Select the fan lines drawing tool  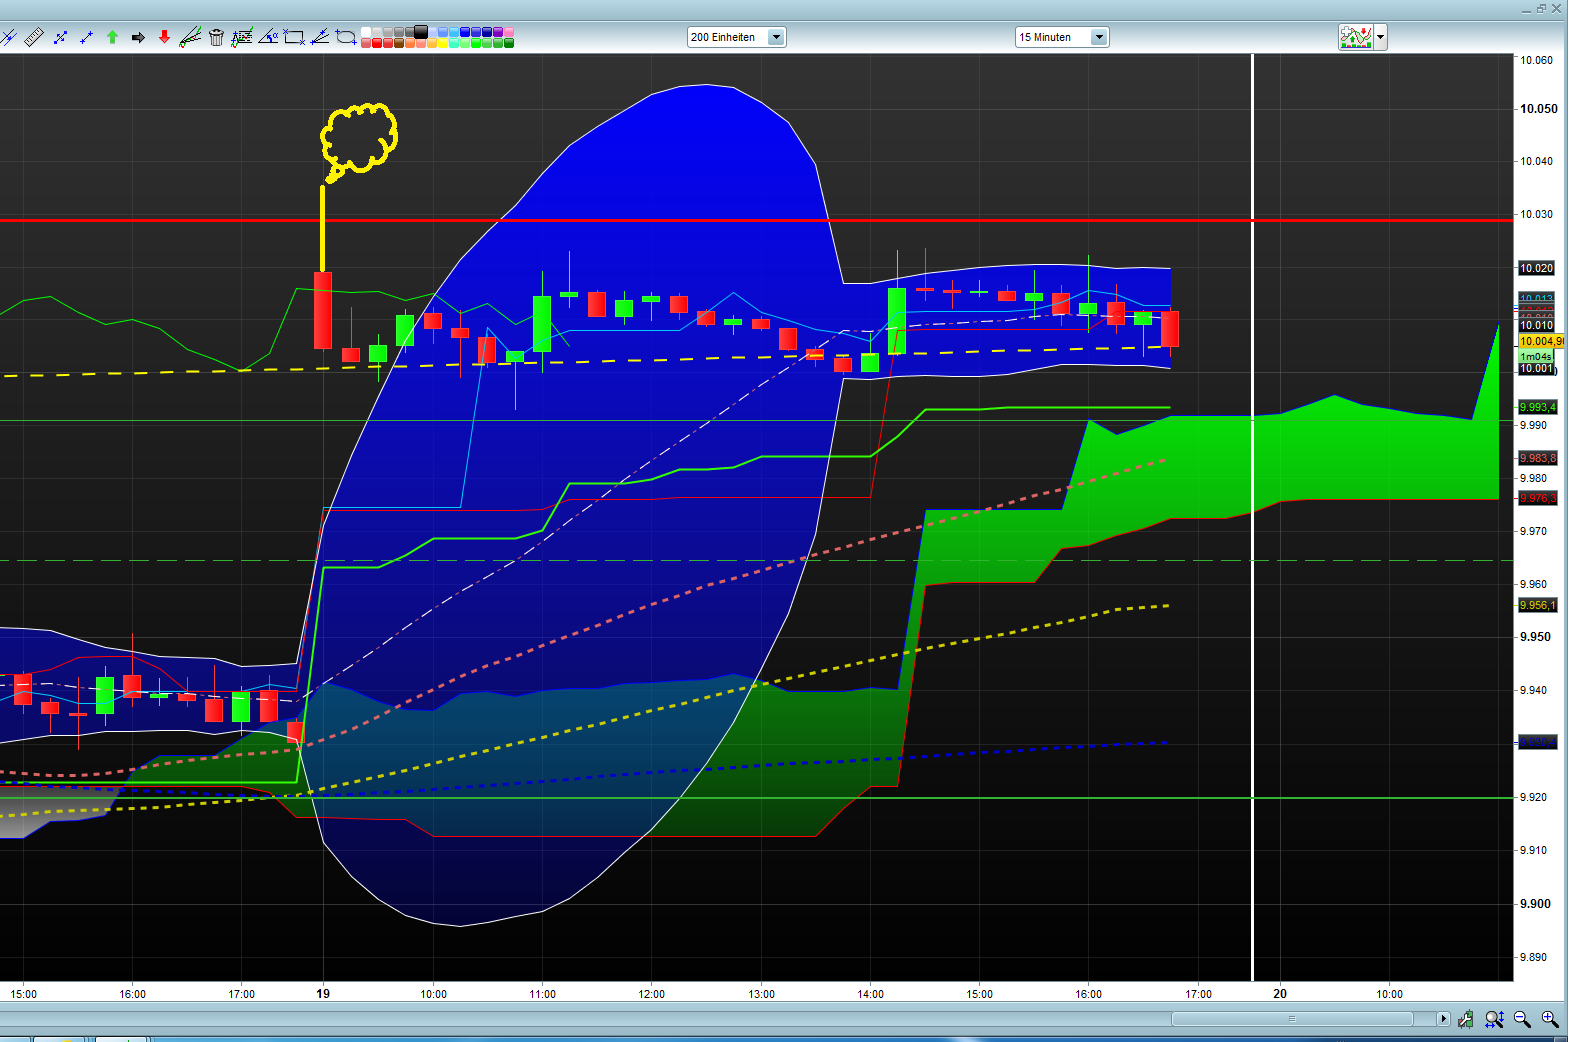(190, 37)
